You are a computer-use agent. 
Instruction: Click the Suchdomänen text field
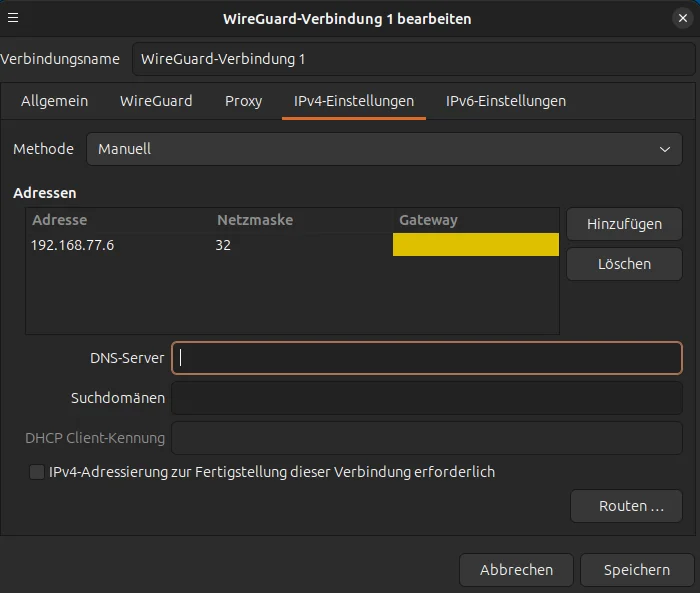pos(427,398)
